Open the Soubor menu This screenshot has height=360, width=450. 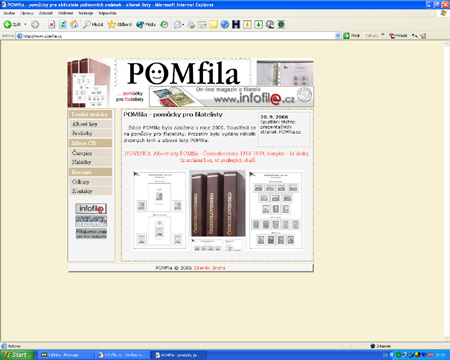pos(9,13)
